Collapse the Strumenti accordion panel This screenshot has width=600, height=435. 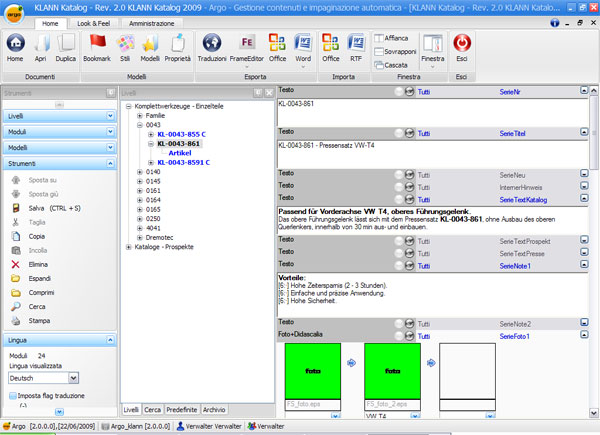110,163
